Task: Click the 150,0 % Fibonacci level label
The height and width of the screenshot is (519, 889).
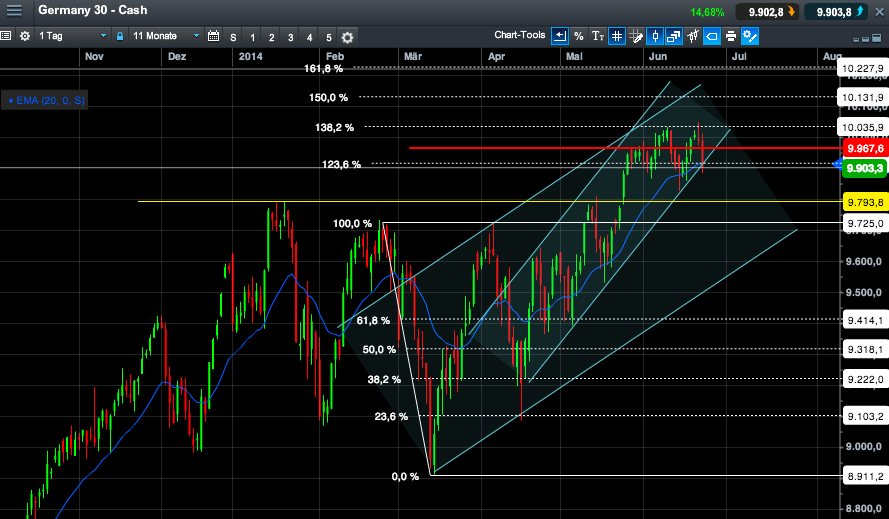Action: pos(328,98)
